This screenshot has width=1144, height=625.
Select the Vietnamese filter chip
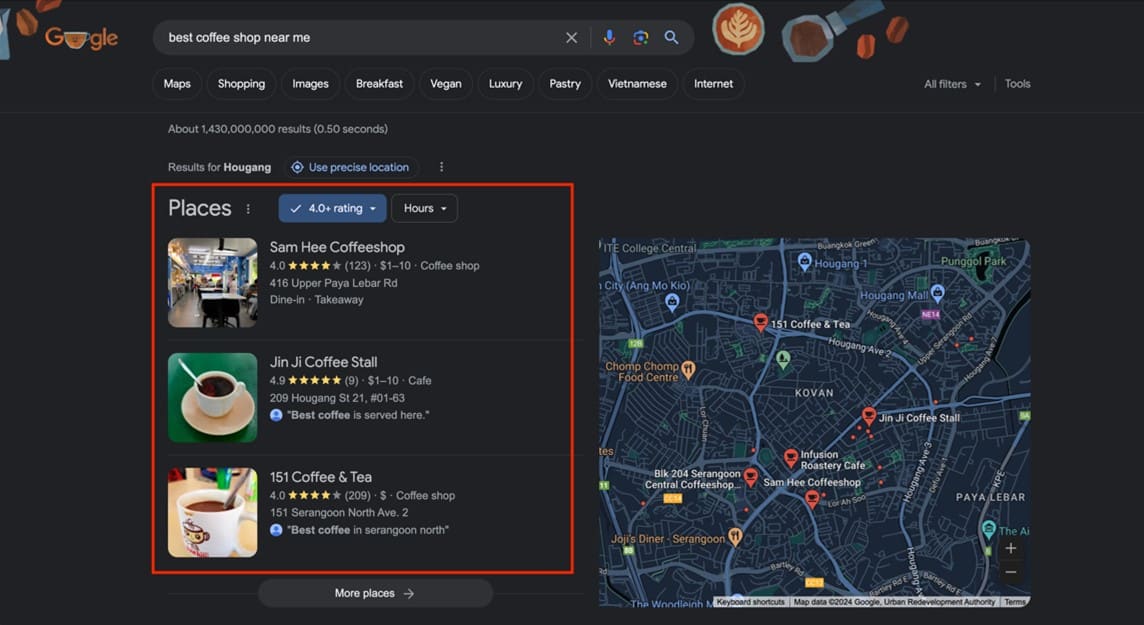pos(637,84)
